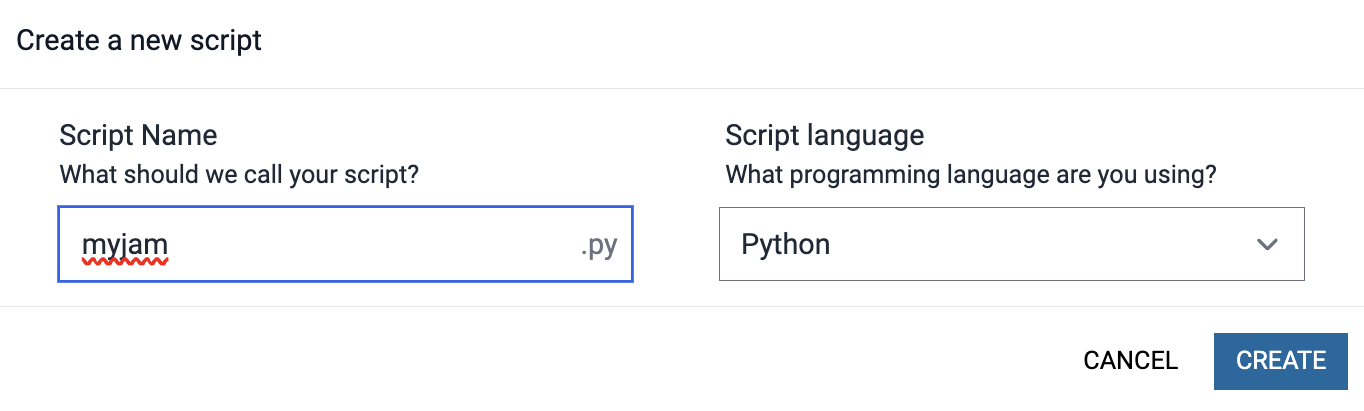Click blank area between Python and chevron
The height and width of the screenshot is (411, 1364).
(x=1040, y=244)
